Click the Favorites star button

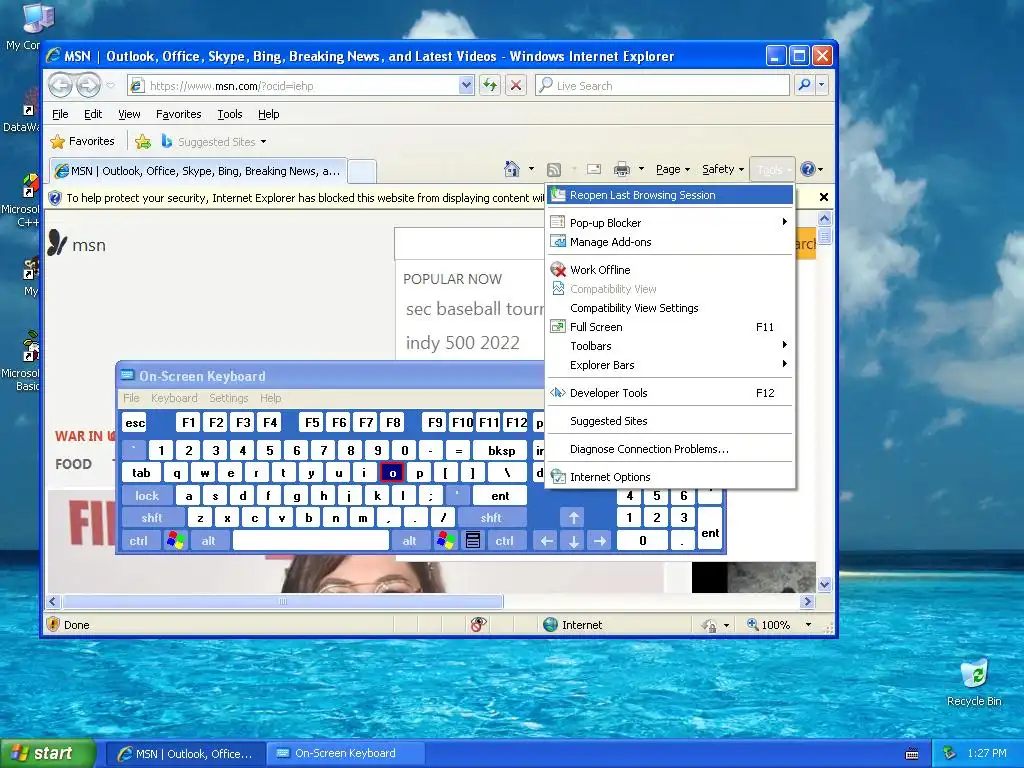coord(82,141)
